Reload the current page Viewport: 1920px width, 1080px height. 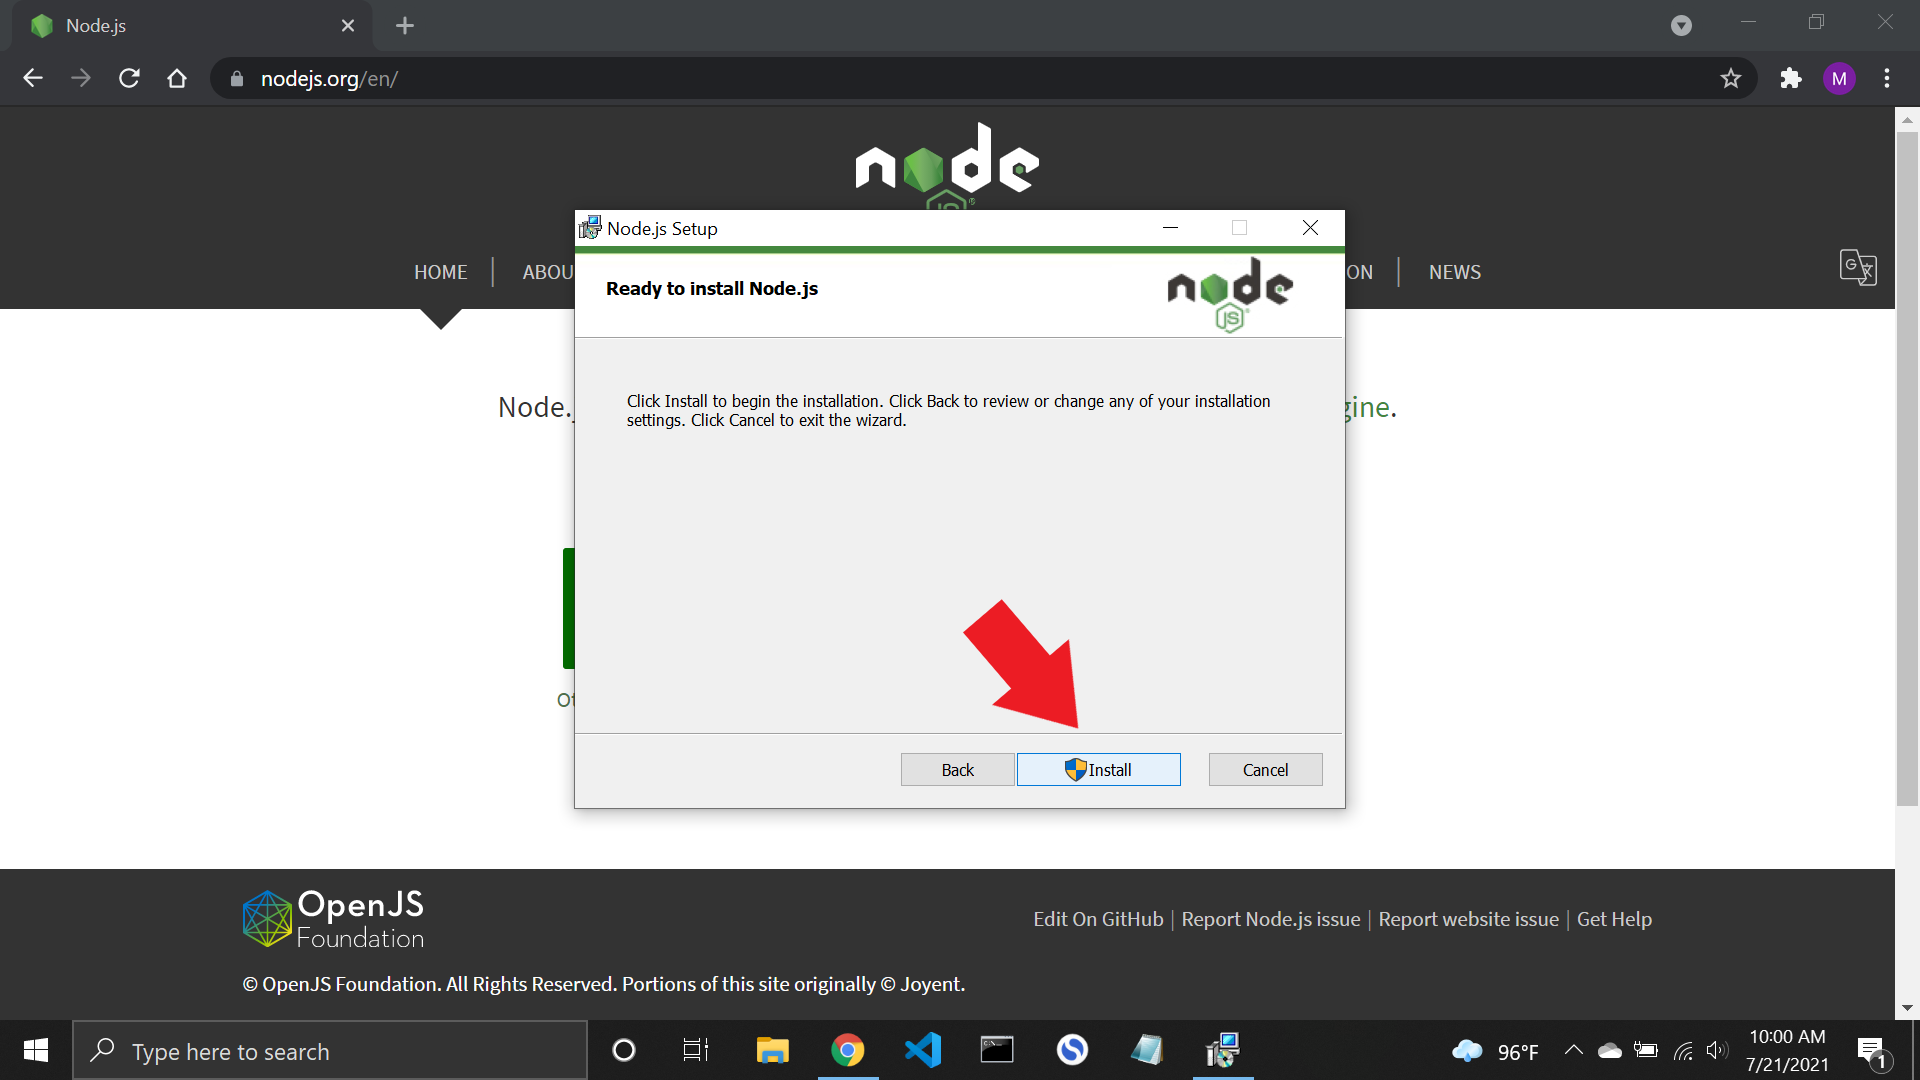129,78
